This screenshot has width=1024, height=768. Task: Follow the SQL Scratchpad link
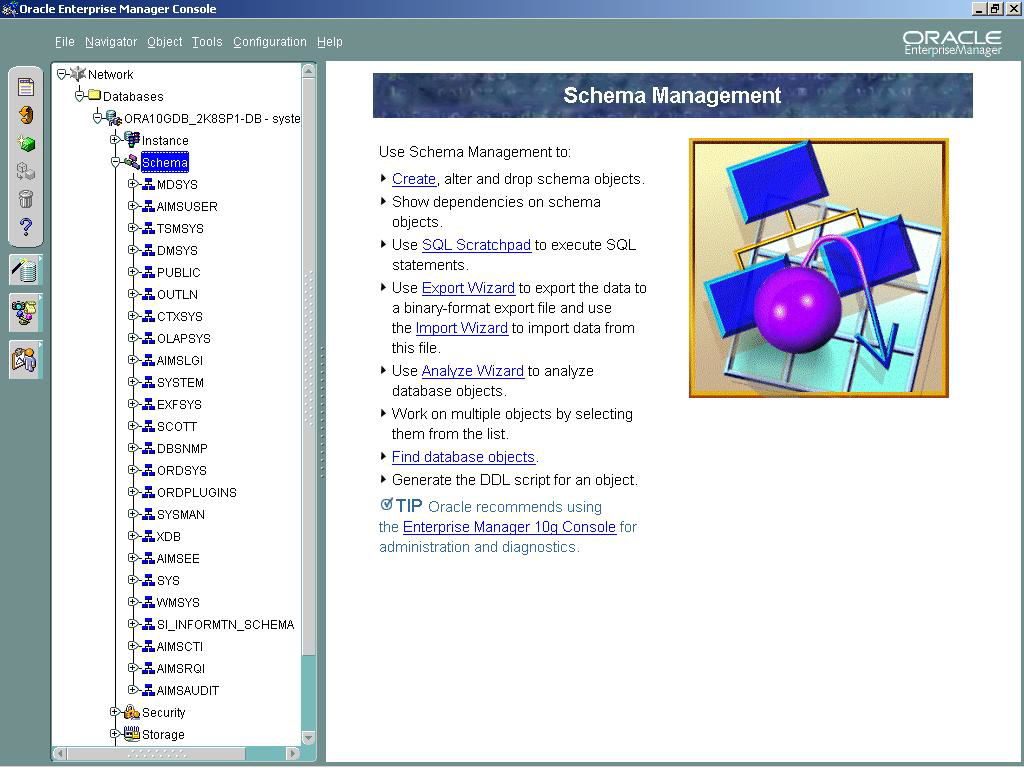coord(476,245)
